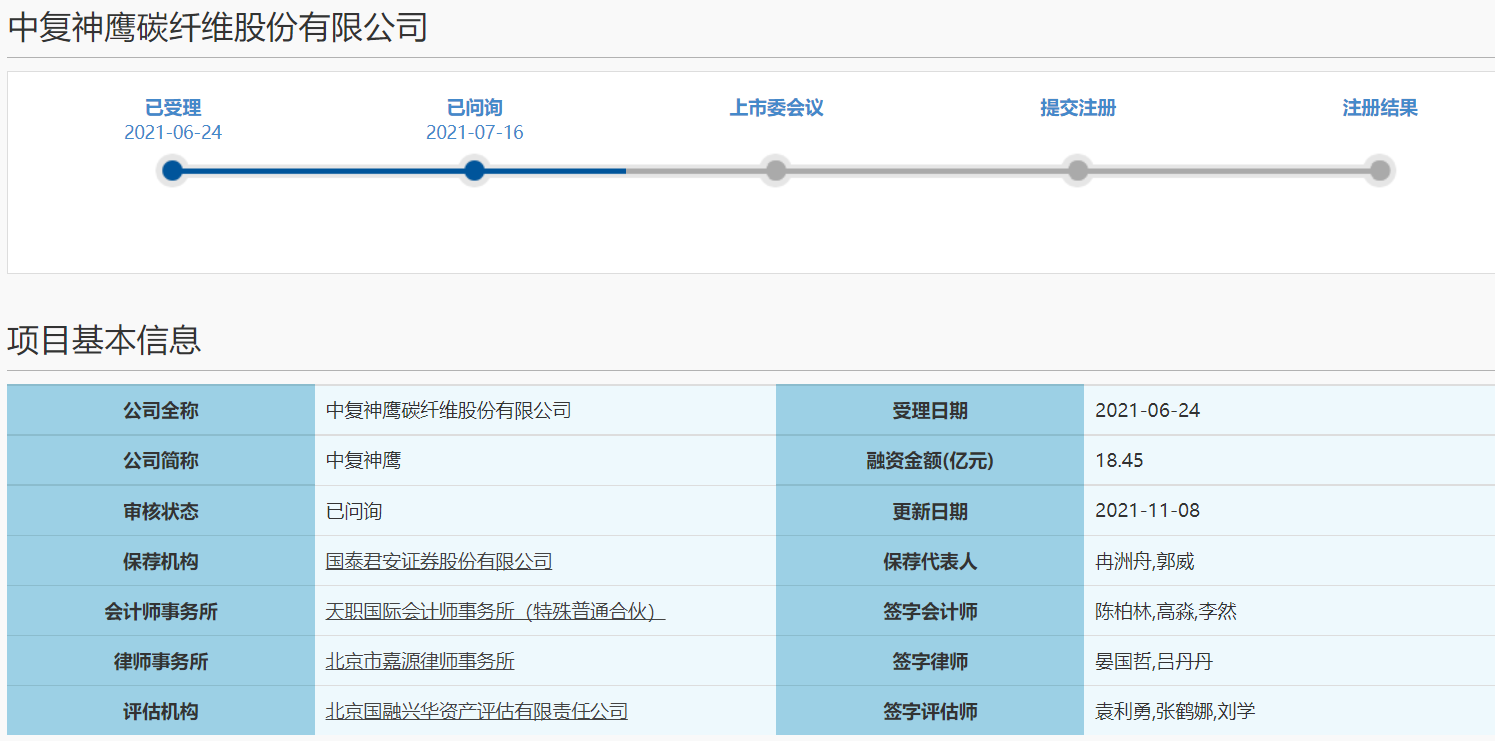Image resolution: width=1495 pixels, height=741 pixels.
Task: Click the 受理日期 header cell
Action: 930,411
